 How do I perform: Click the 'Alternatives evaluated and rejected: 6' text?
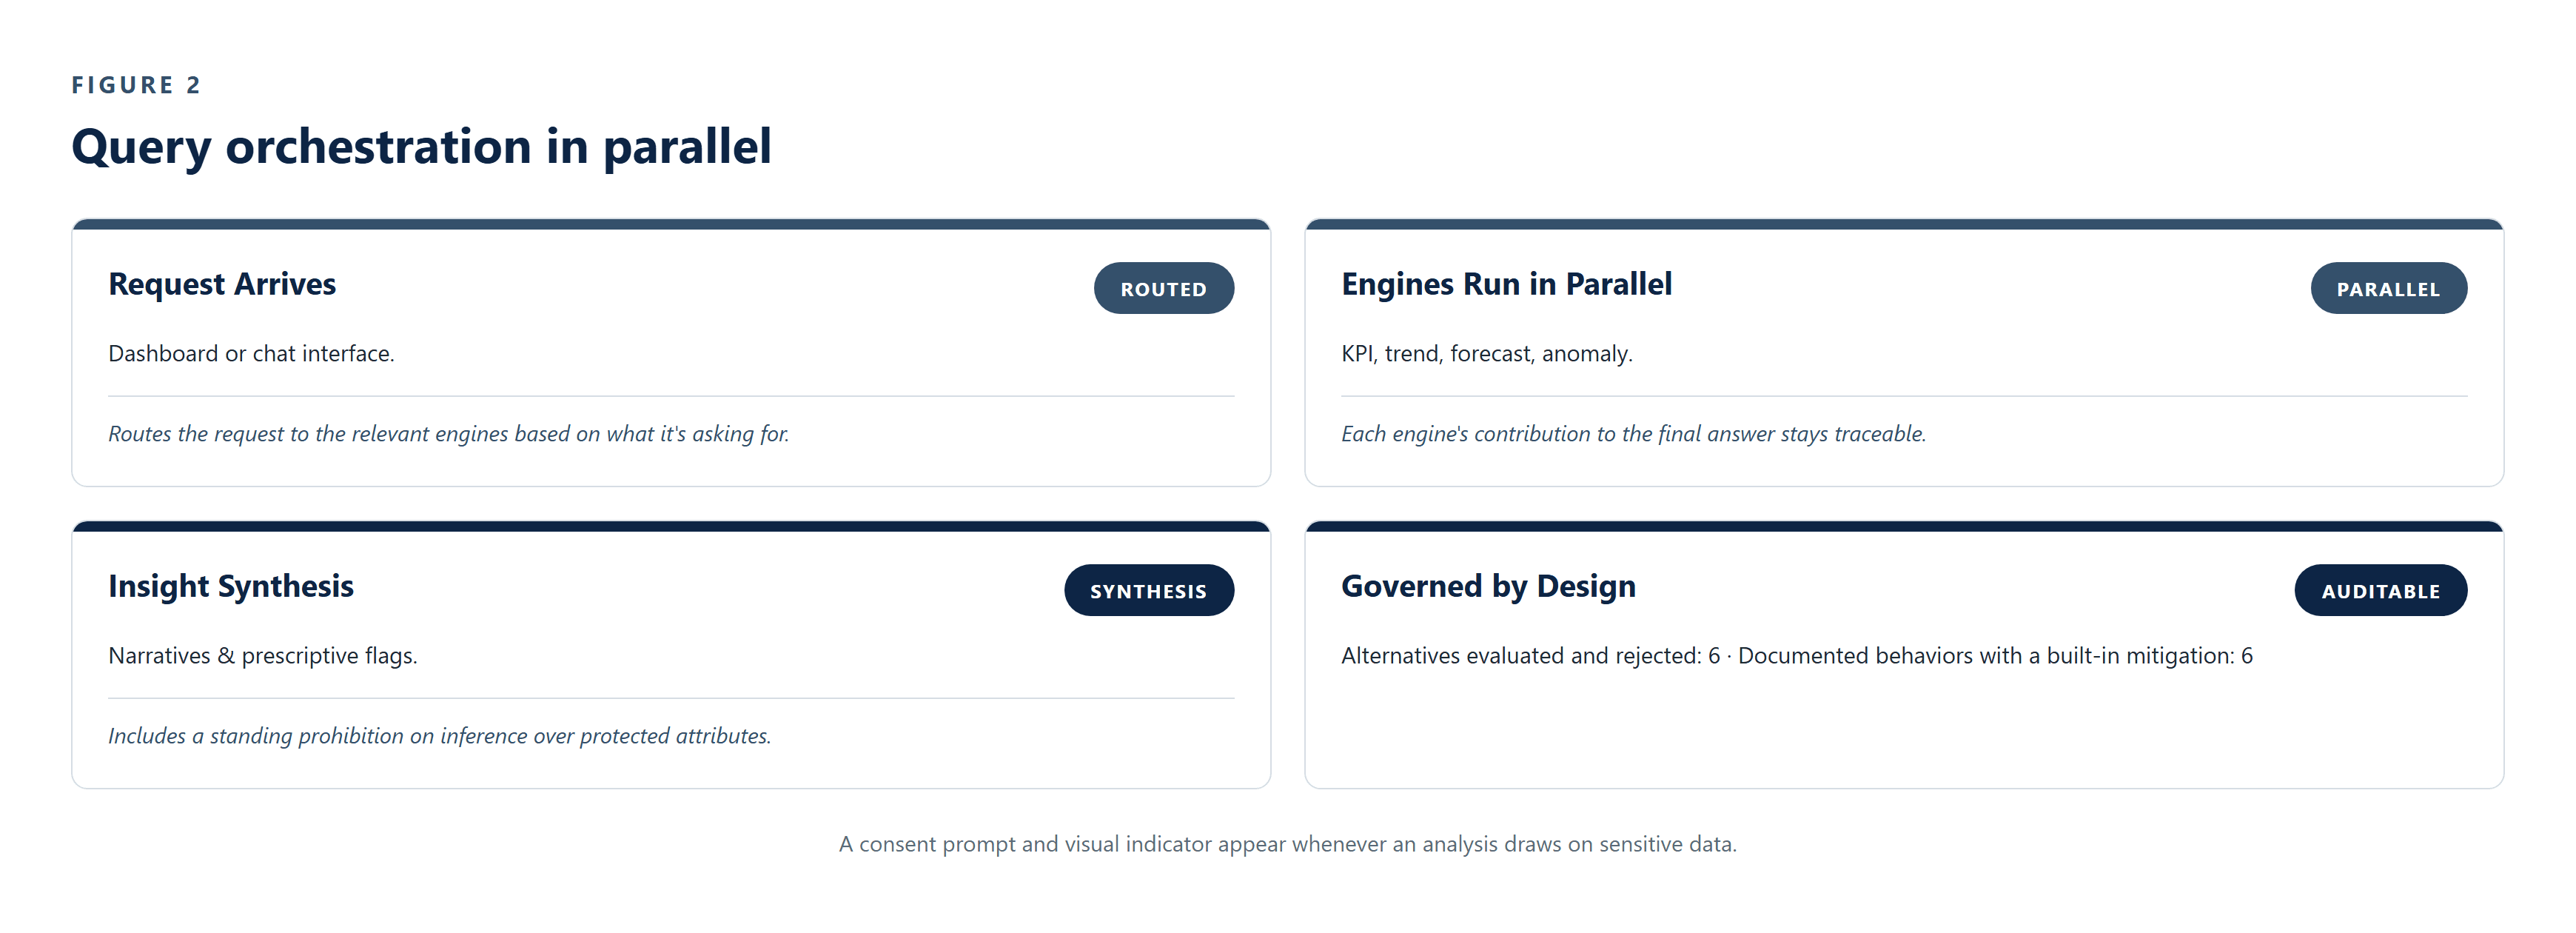1530,655
